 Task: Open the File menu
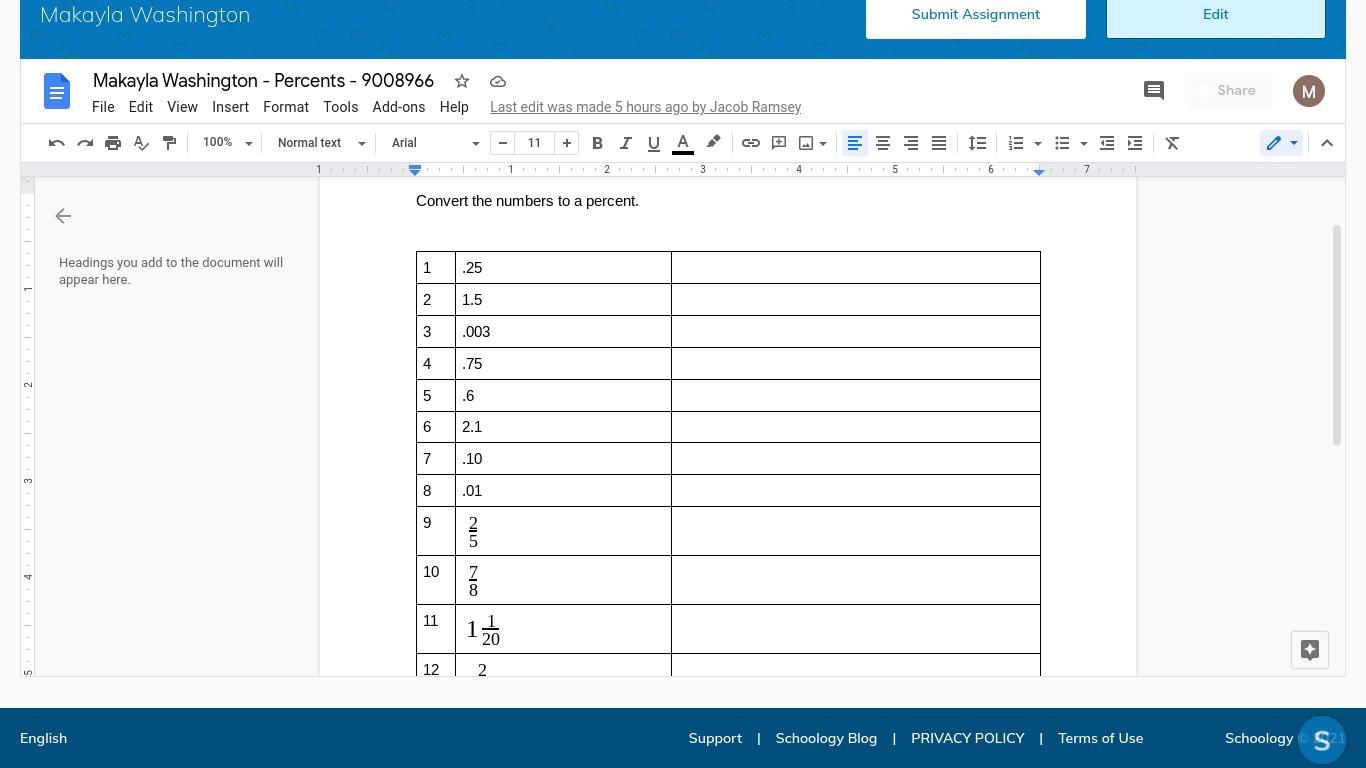103,107
